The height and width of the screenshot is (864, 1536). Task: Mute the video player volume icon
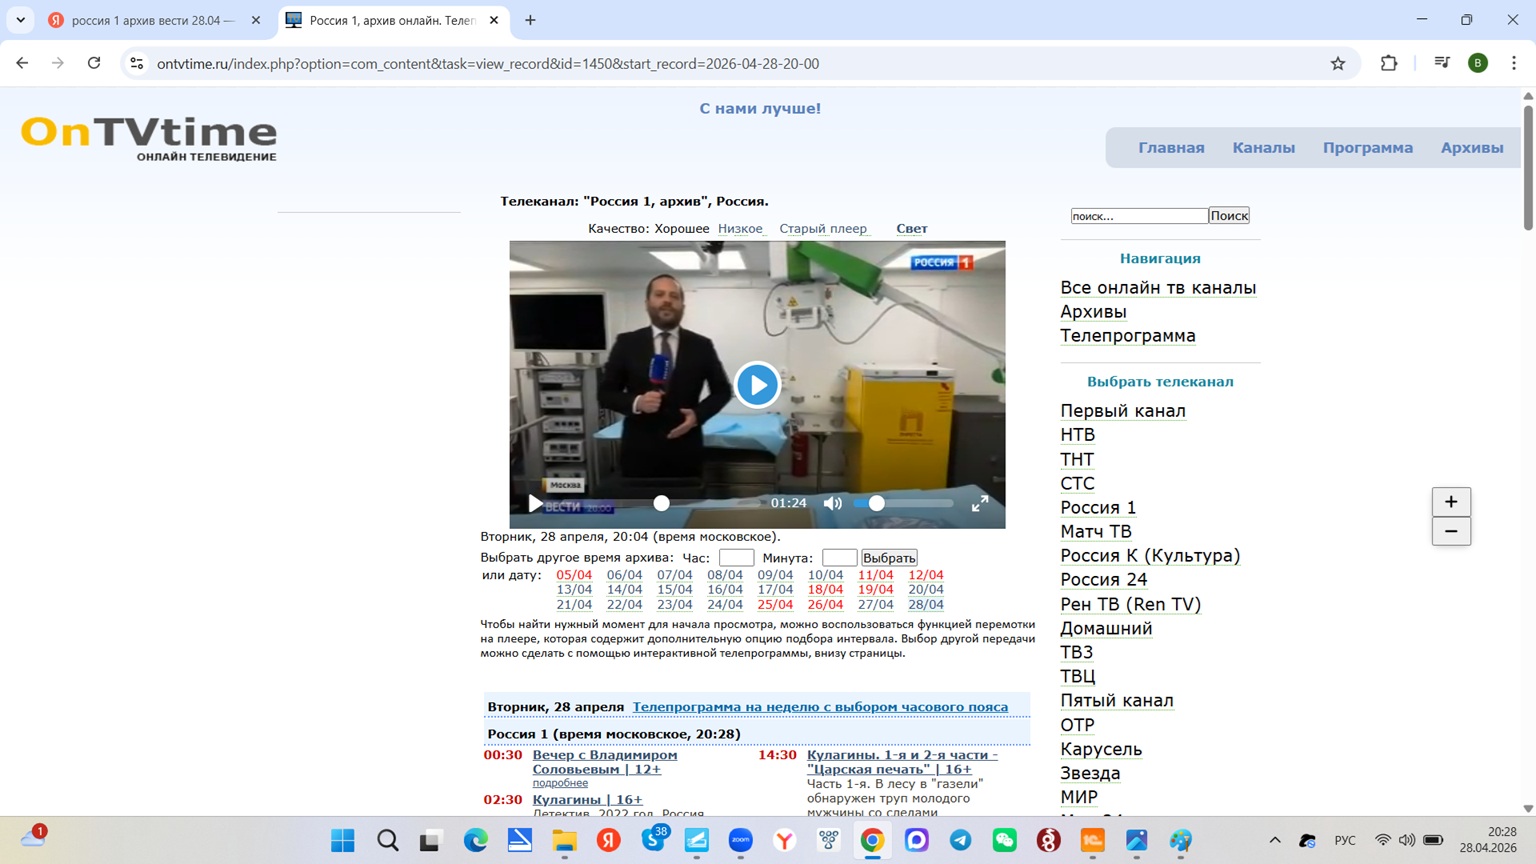[x=832, y=503]
